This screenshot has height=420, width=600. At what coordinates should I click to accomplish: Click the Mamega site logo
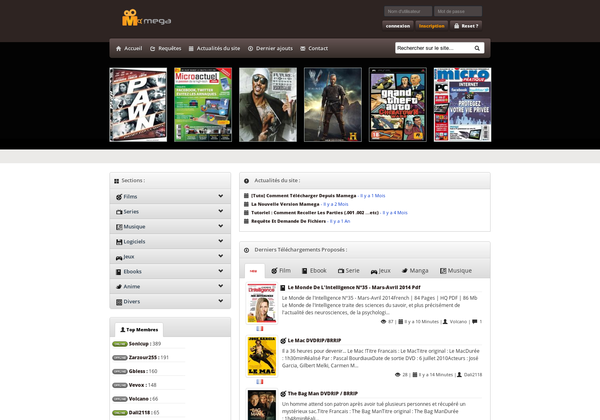click(x=146, y=18)
